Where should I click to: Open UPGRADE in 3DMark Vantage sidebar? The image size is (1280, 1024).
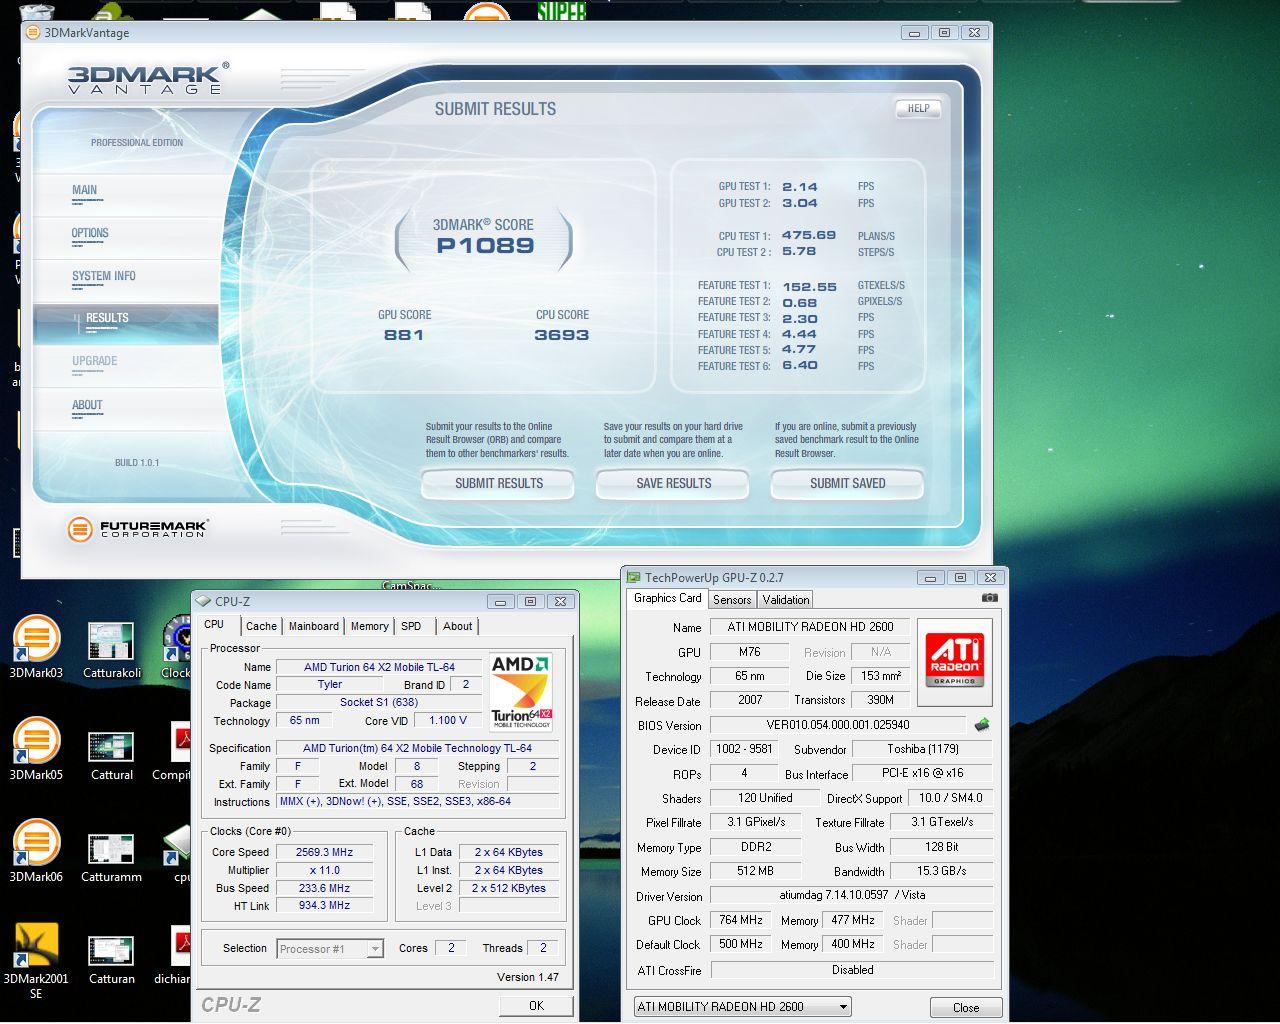pos(126,365)
